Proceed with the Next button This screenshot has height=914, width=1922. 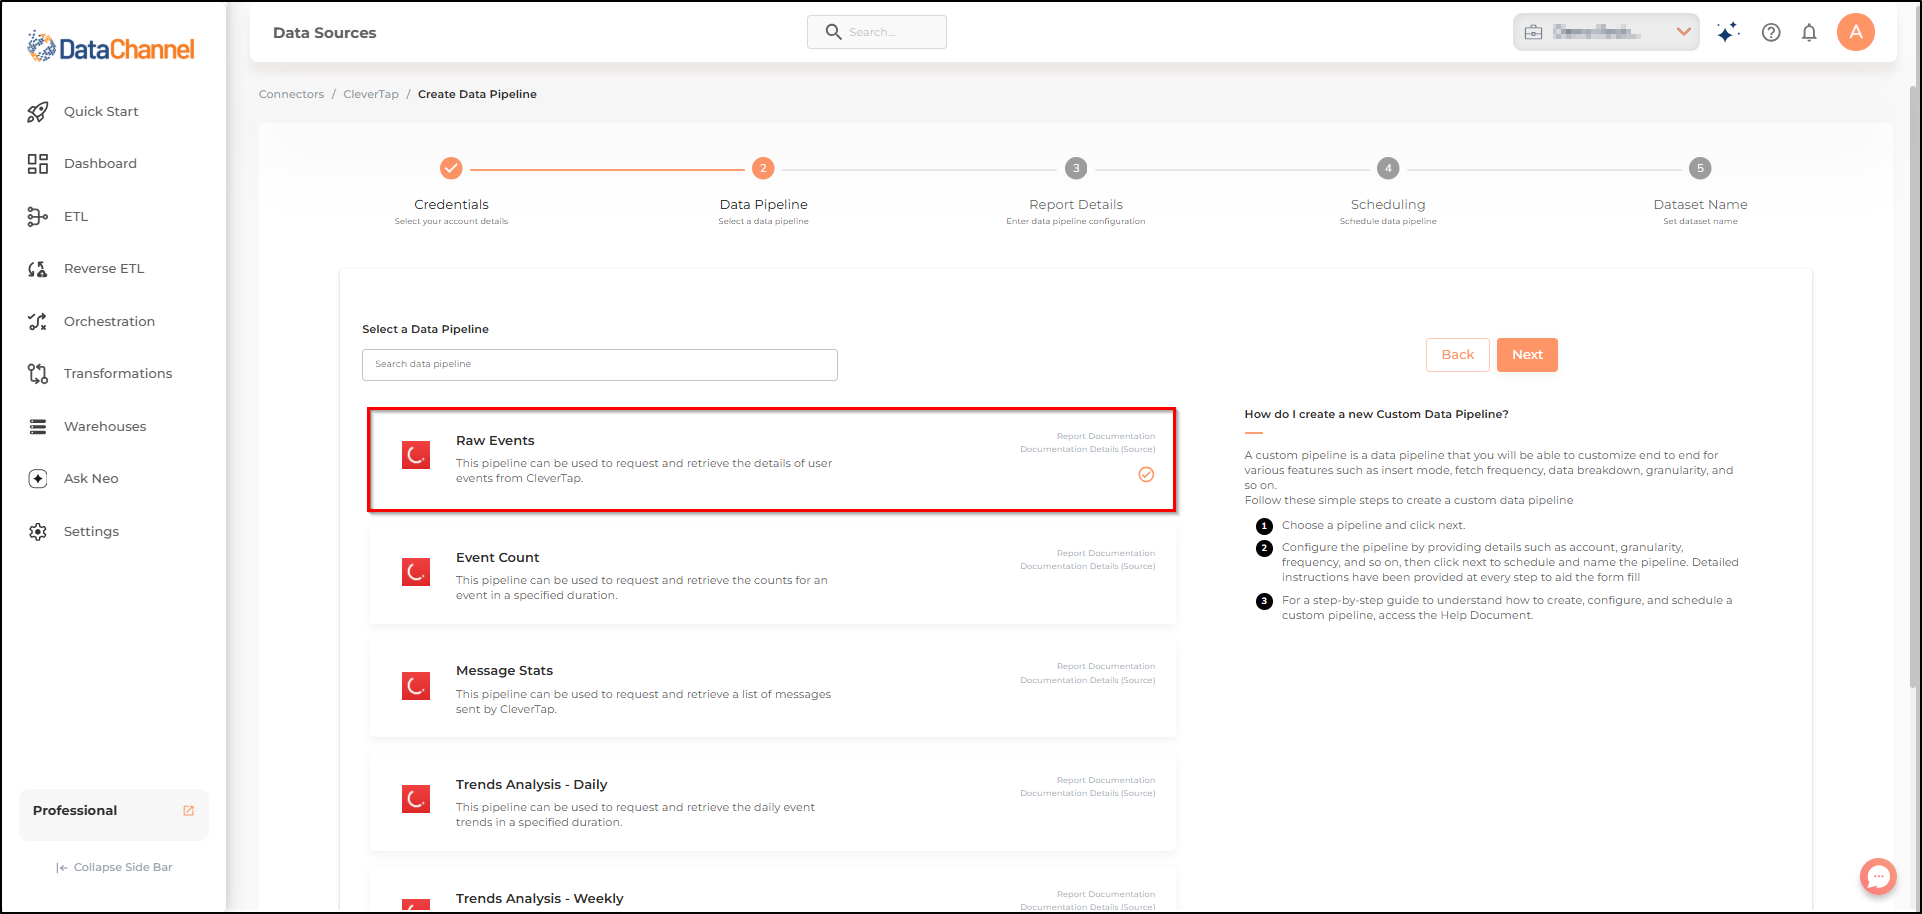[1527, 355]
